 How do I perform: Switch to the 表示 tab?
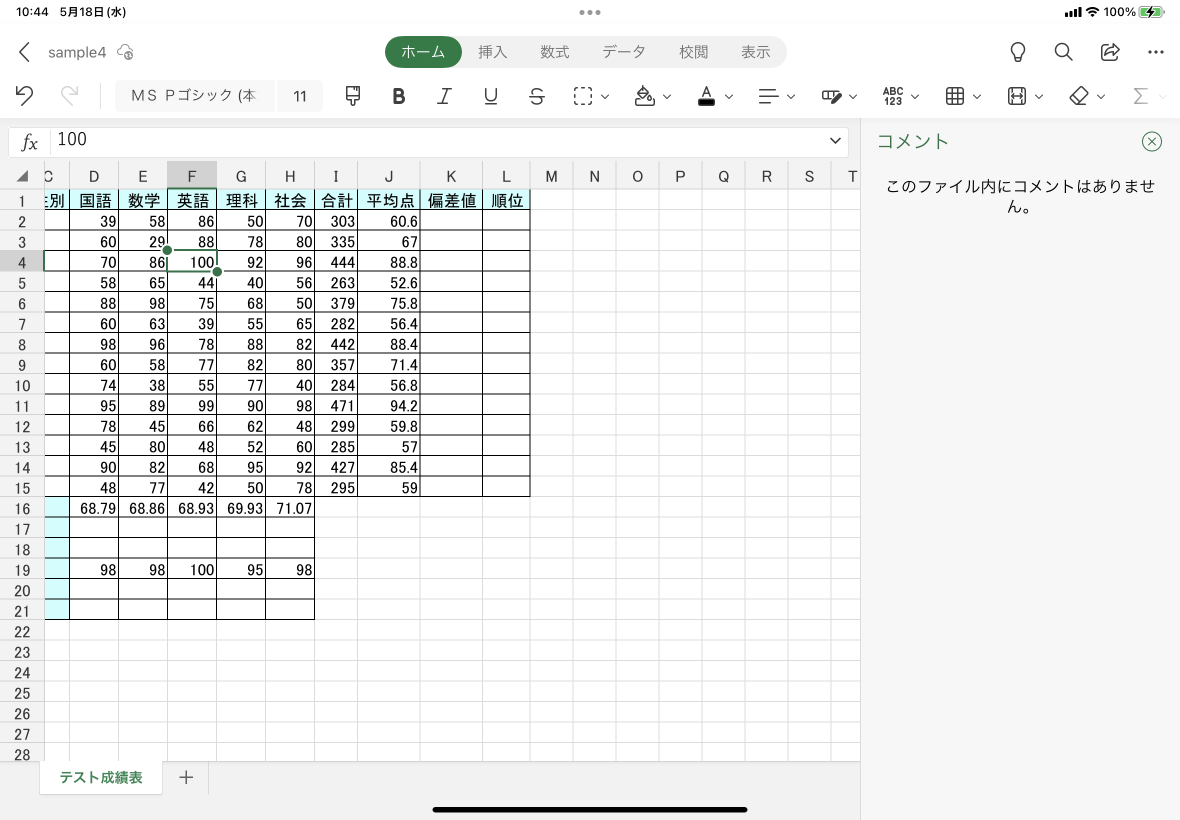click(x=756, y=52)
